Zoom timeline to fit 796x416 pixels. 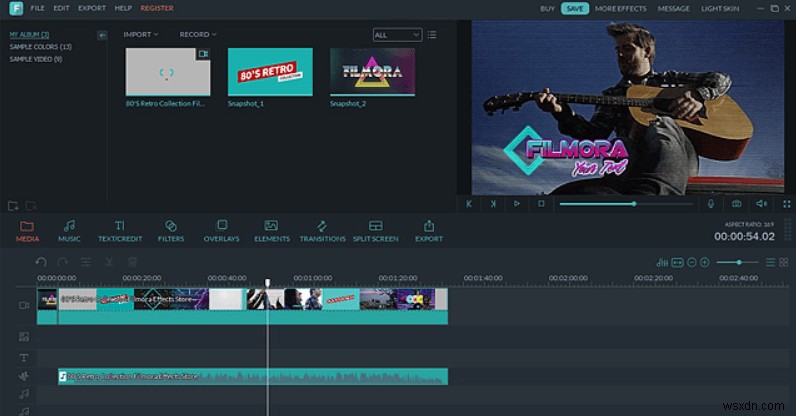coord(677,263)
